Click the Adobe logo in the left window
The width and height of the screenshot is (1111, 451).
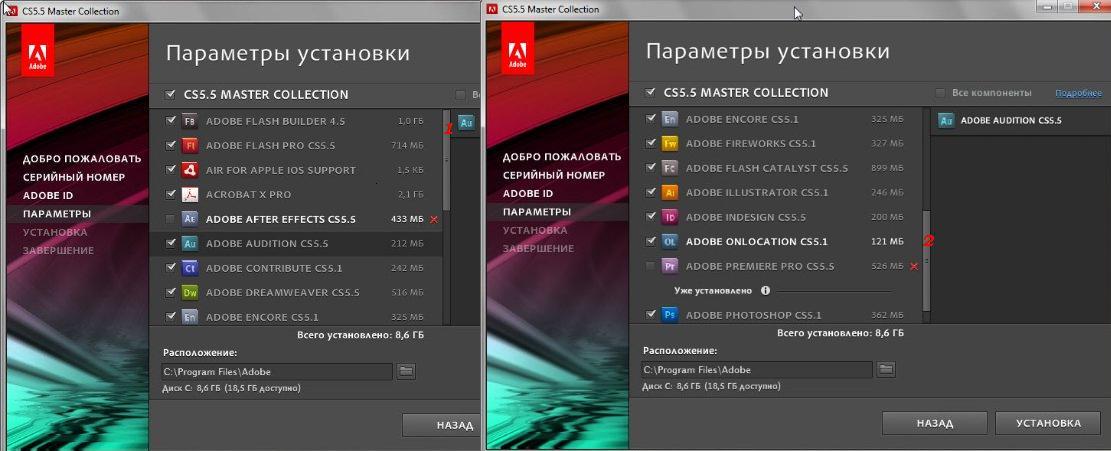click(x=38, y=51)
